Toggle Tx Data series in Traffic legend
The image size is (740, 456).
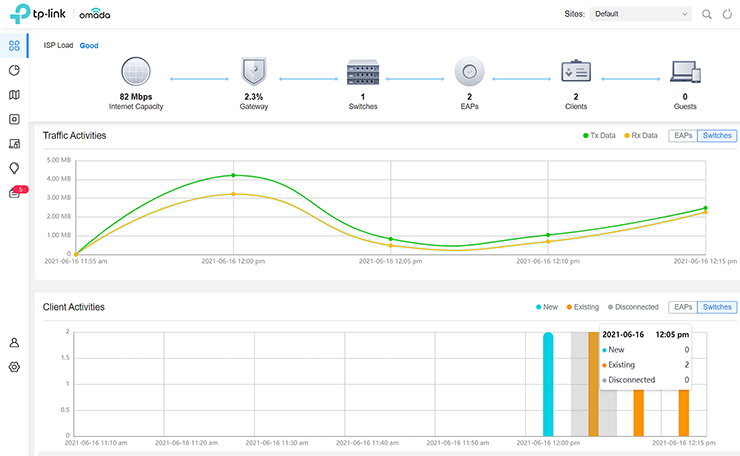click(x=599, y=135)
